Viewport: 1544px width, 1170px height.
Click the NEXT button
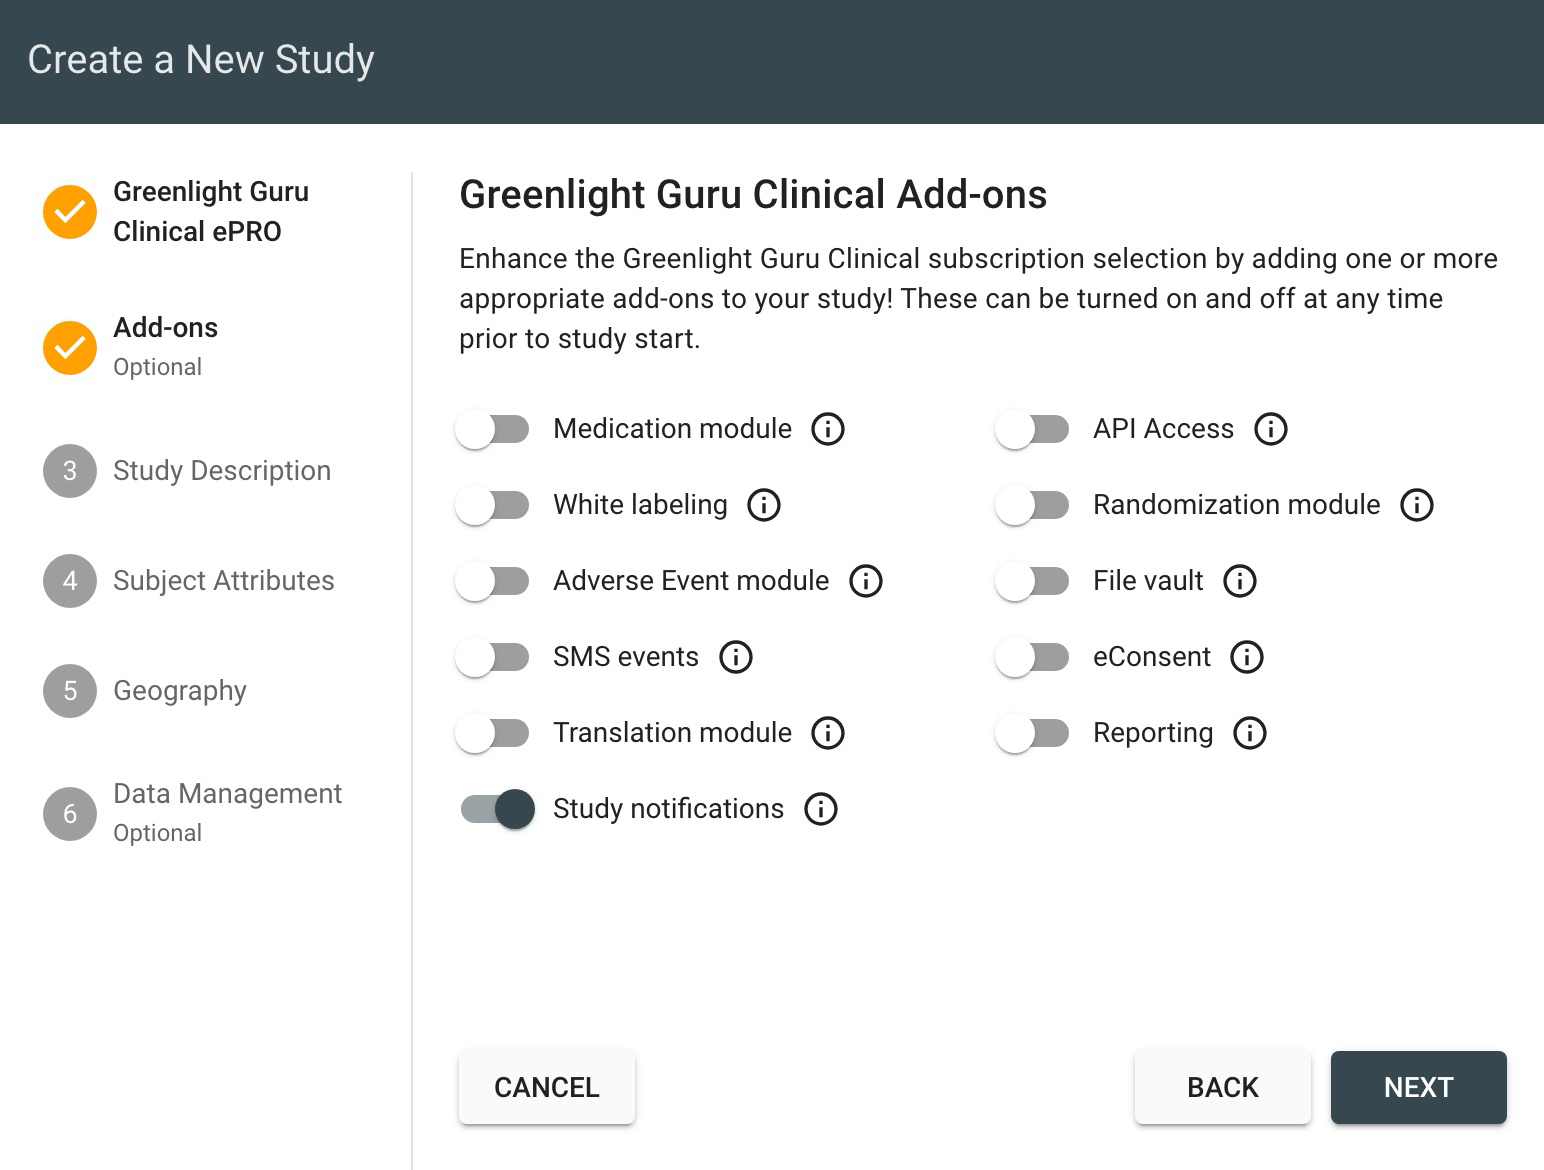pos(1418,1087)
